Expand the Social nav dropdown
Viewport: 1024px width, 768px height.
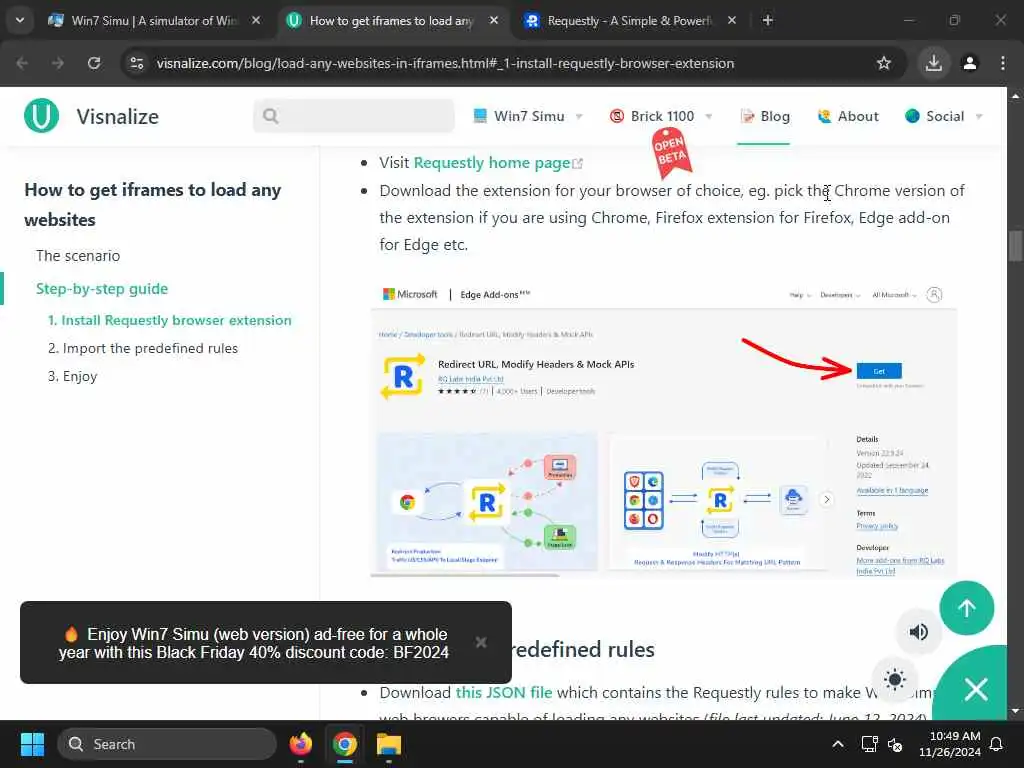click(979, 116)
